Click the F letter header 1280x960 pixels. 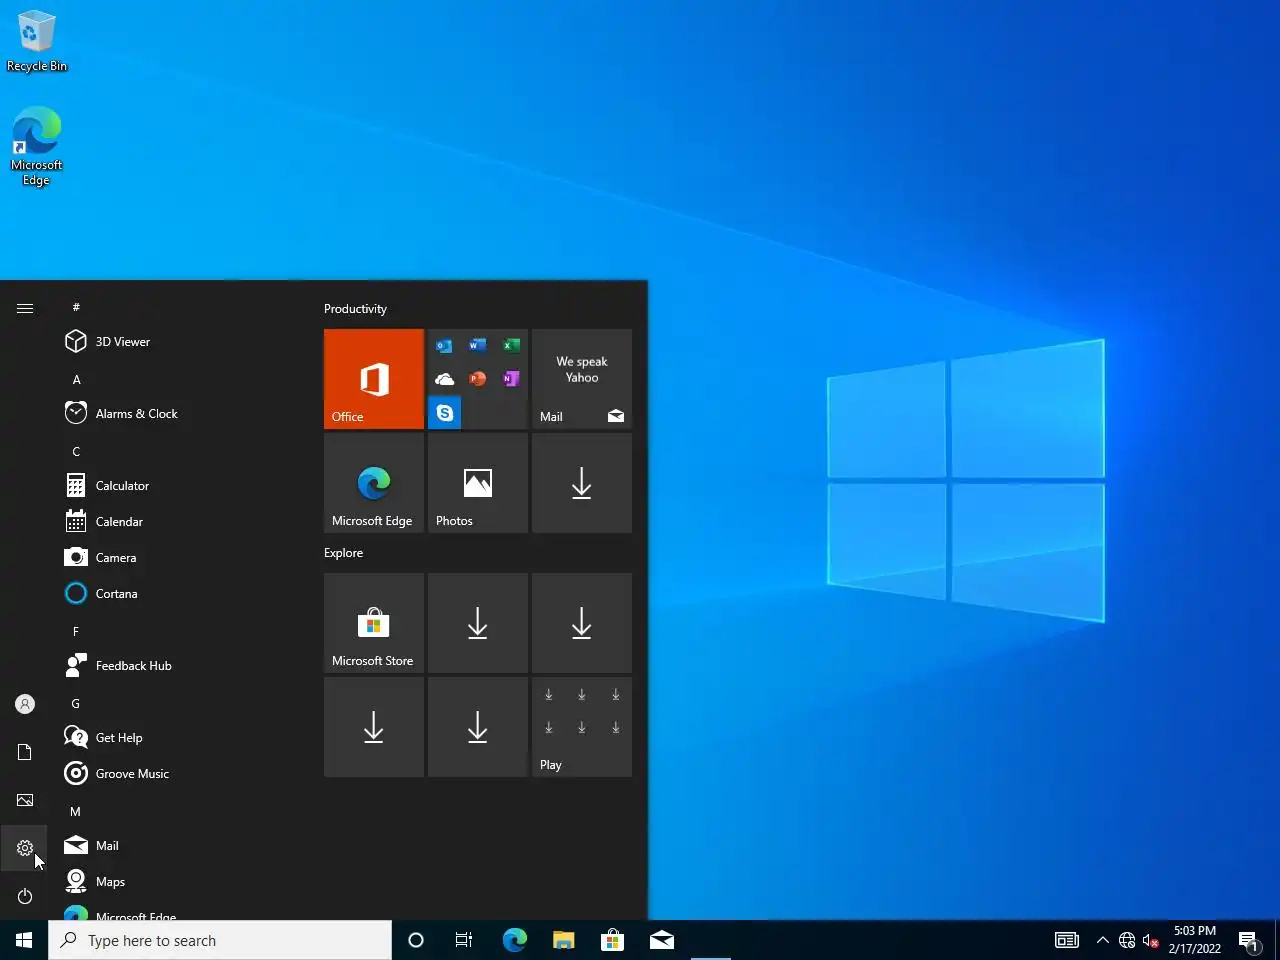pos(76,631)
